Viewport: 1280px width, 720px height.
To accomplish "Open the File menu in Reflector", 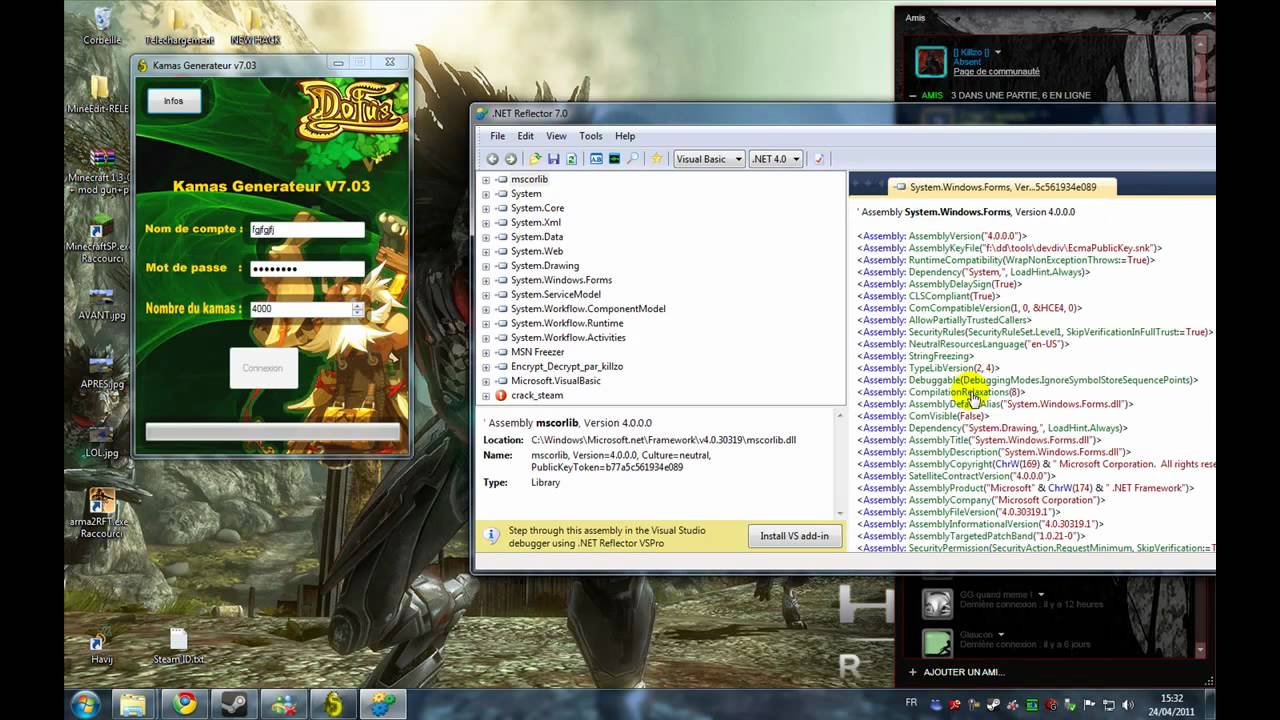I will 497,136.
